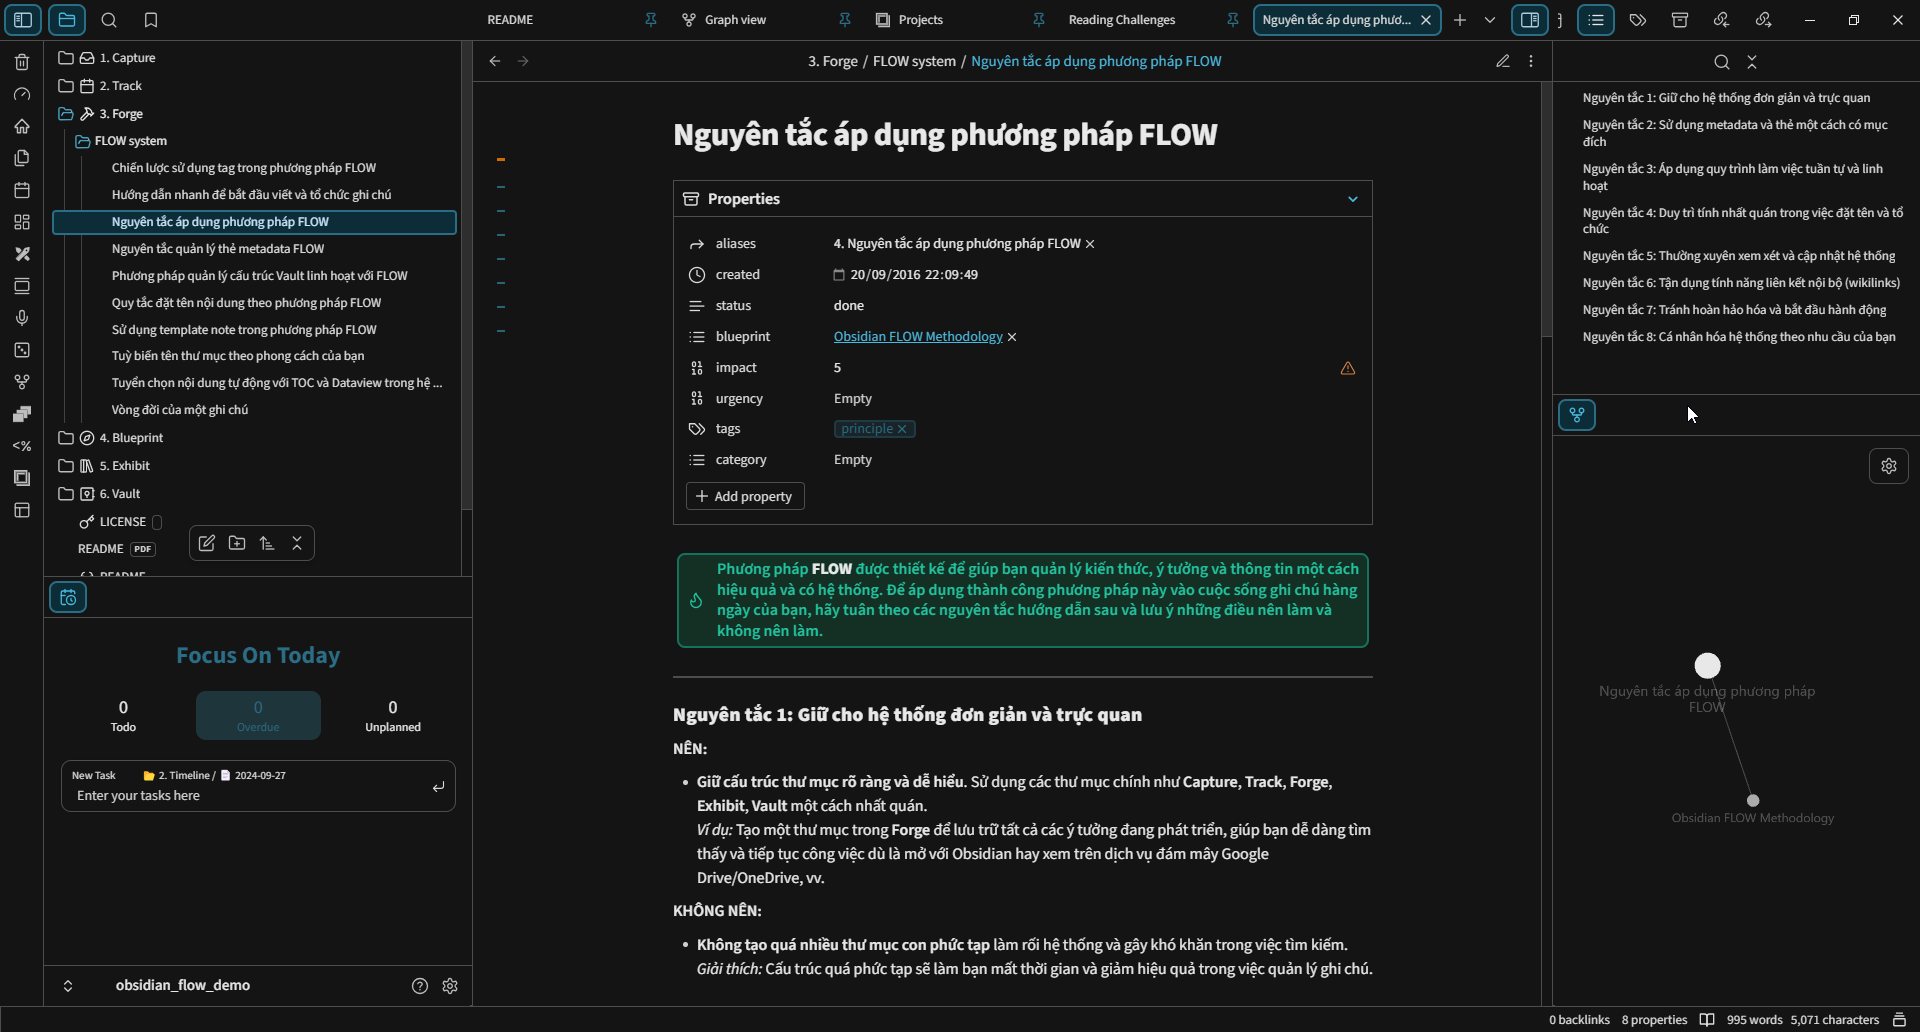Collapse the Properties section chevron

[1352, 199]
